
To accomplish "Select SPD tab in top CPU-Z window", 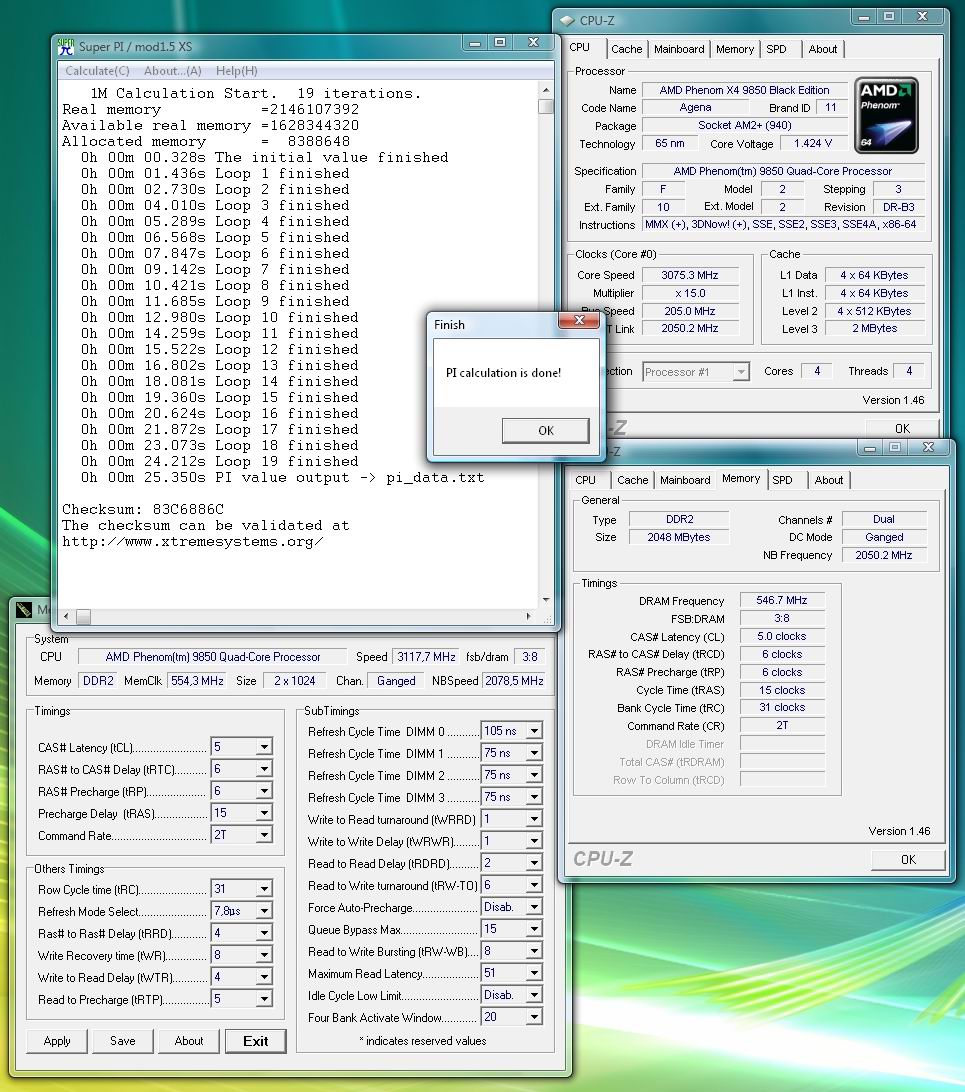I will 776,49.
